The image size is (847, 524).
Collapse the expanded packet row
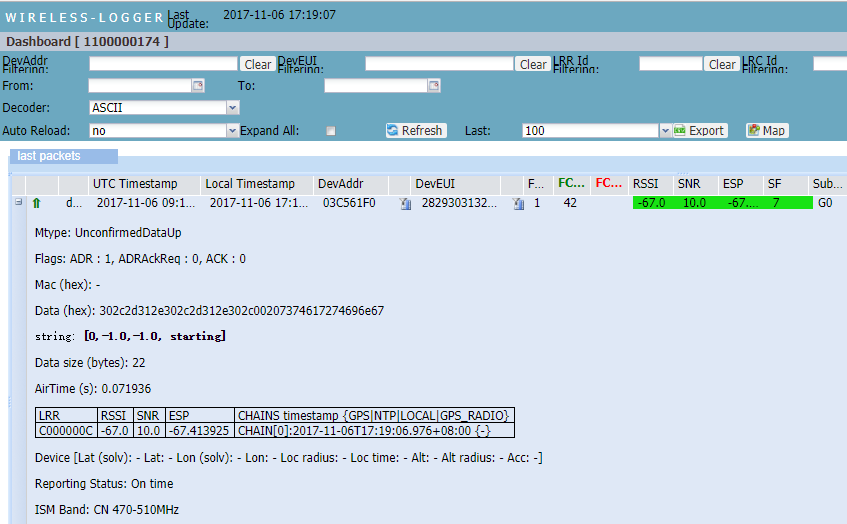click(18, 202)
